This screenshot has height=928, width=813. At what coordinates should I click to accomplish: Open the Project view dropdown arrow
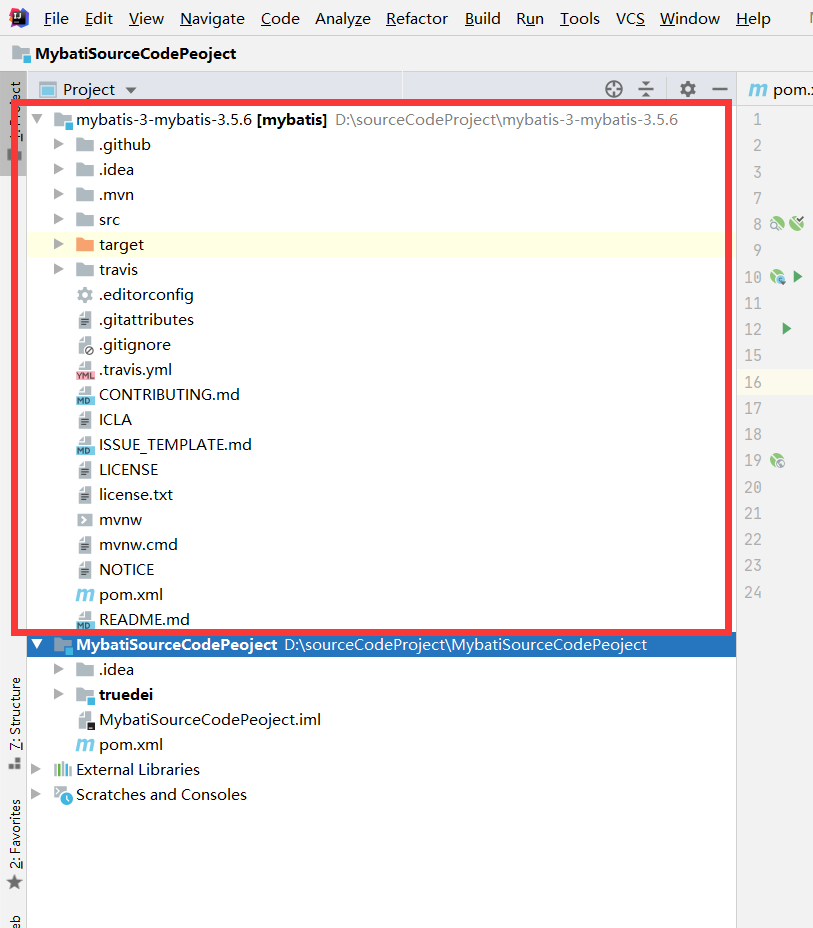pyautogui.click(x=131, y=90)
